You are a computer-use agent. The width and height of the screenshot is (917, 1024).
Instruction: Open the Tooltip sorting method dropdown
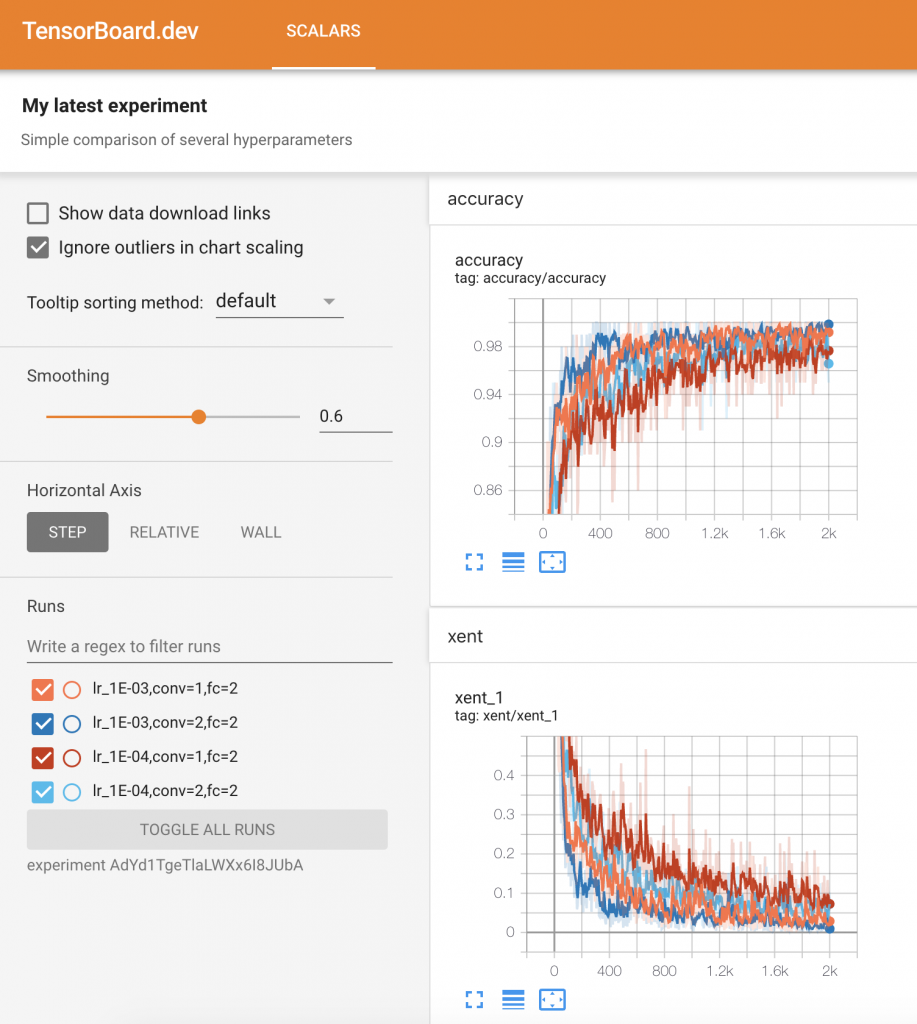click(279, 300)
